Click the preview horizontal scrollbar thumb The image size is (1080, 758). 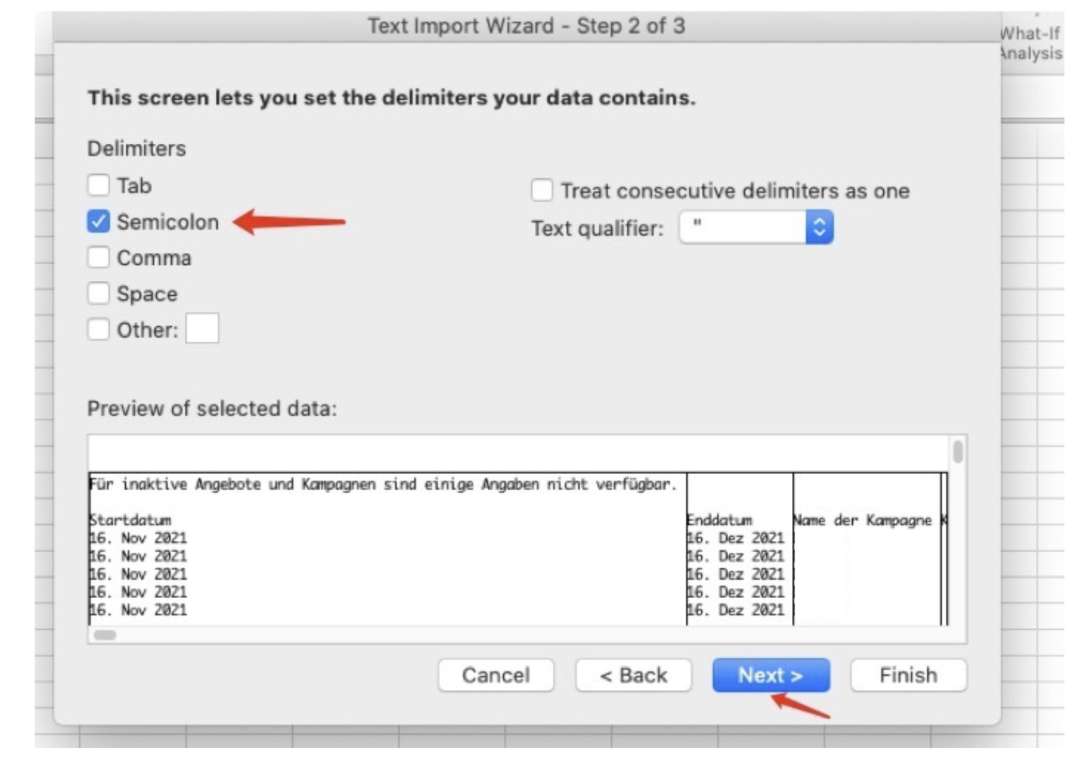(x=104, y=634)
